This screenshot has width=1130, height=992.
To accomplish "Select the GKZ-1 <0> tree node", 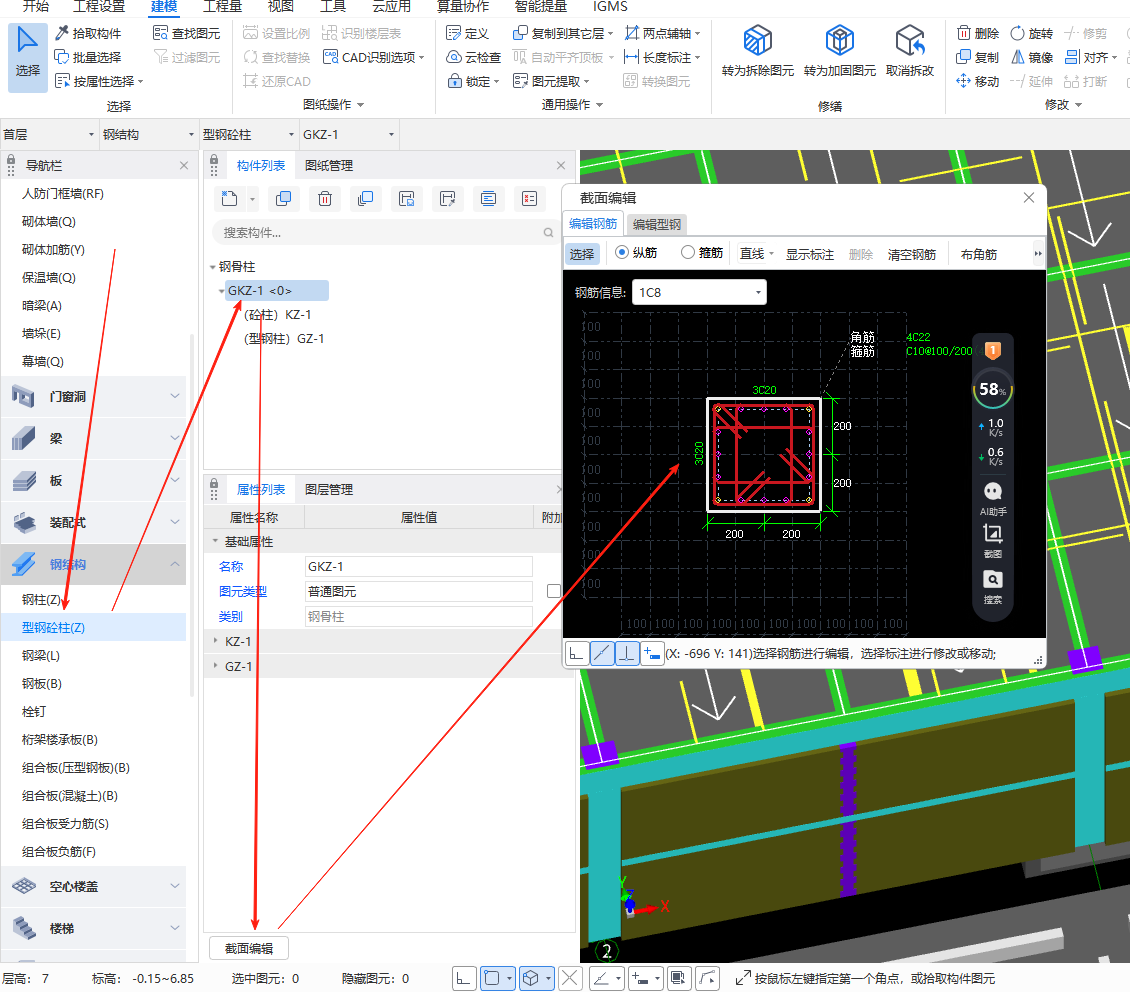I will pos(276,290).
